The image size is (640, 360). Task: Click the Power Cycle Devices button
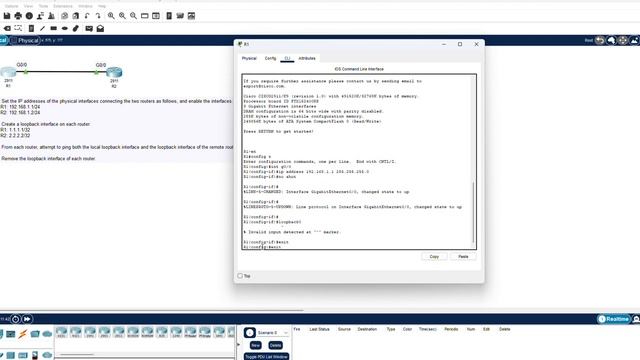pyautogui.click(x=16, y=319)
